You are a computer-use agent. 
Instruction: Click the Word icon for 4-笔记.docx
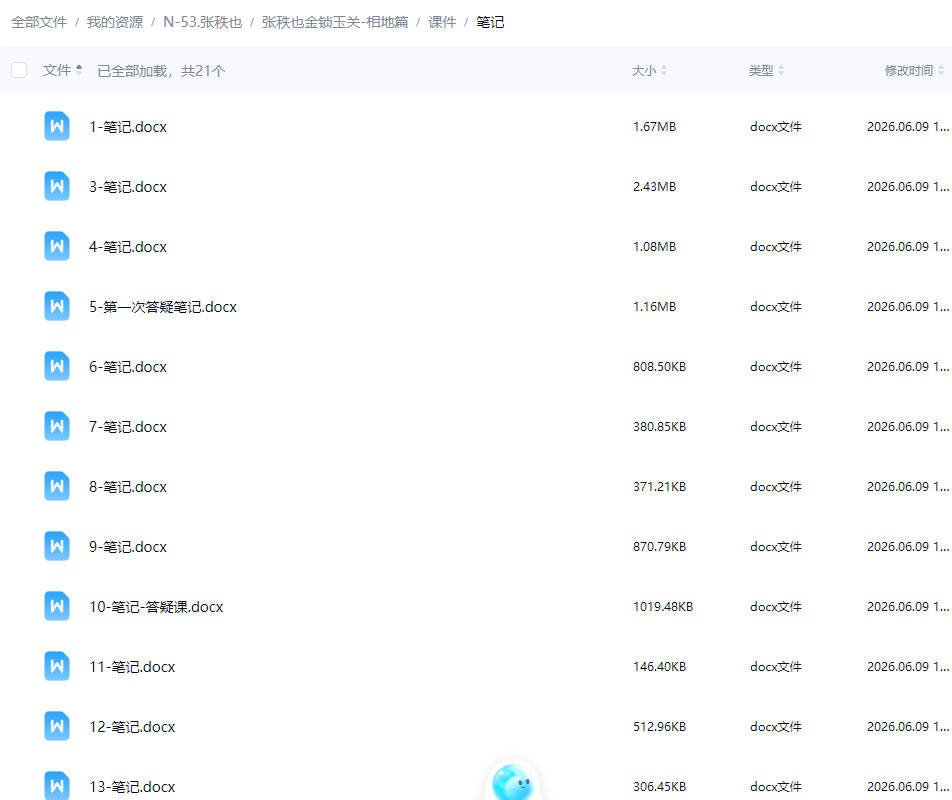point(56,246)
